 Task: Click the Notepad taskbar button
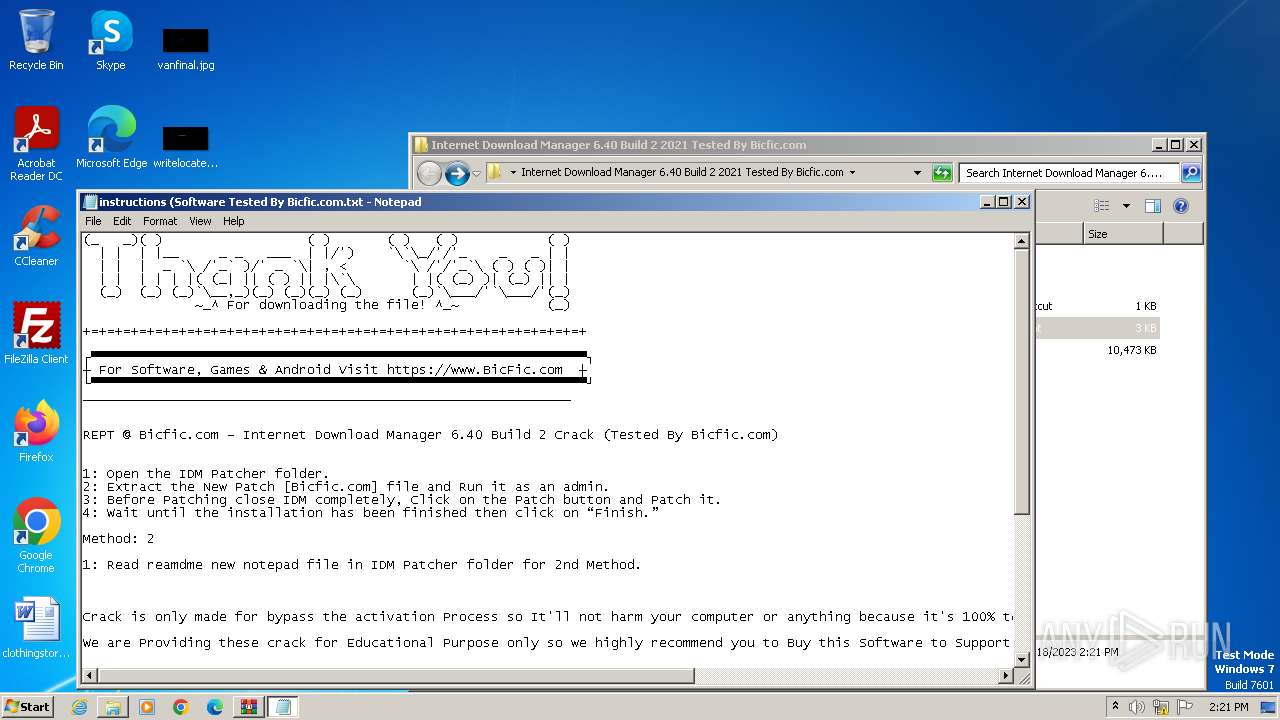283,707
